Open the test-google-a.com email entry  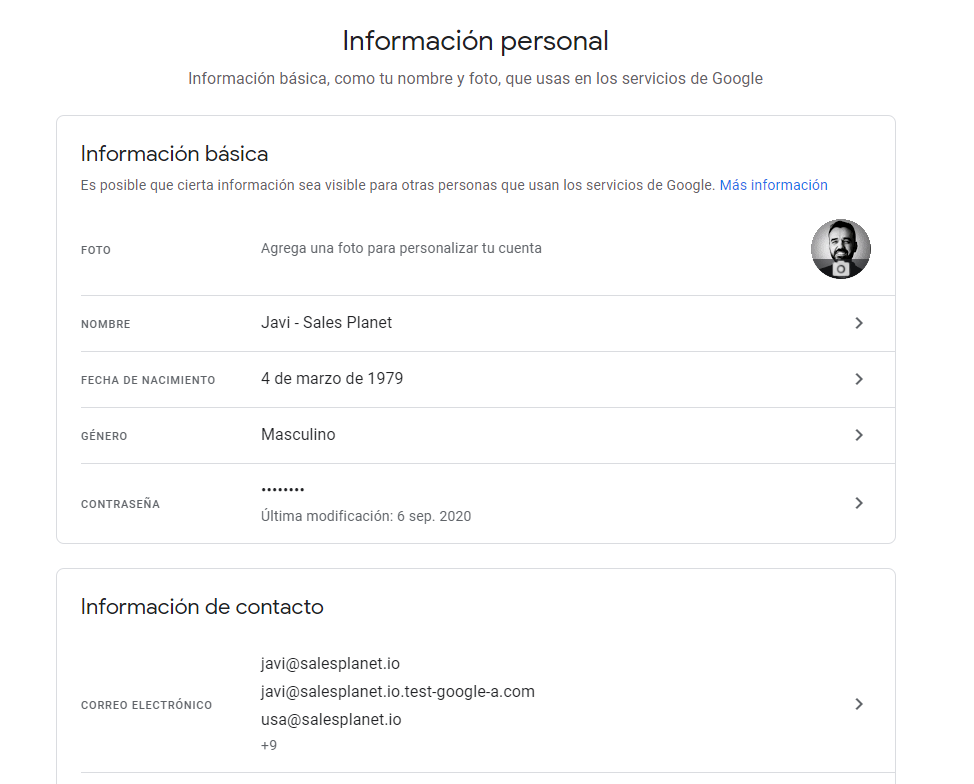coord(398,691)
